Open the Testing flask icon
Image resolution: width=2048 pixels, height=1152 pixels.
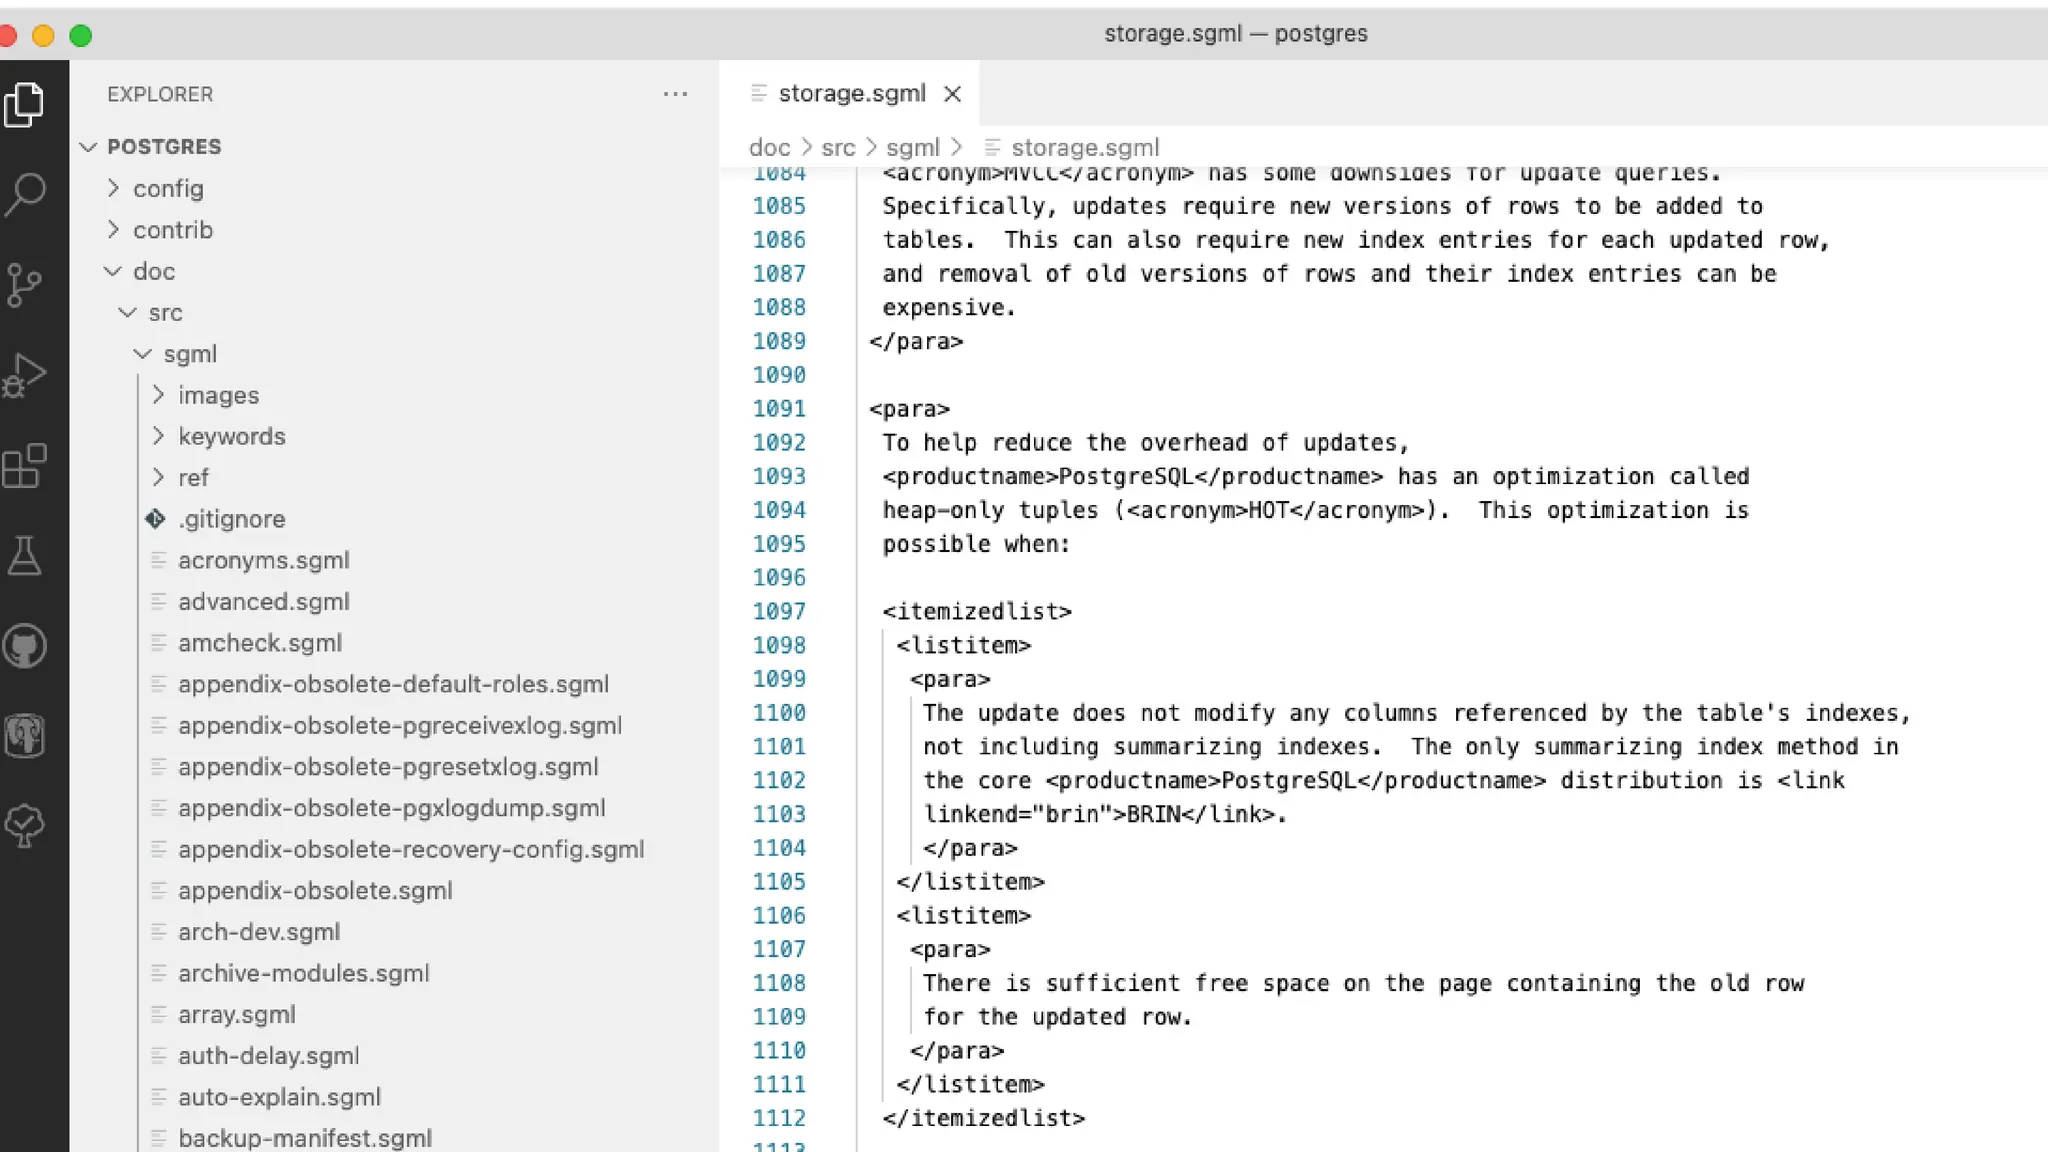click(x=24, y=556)
